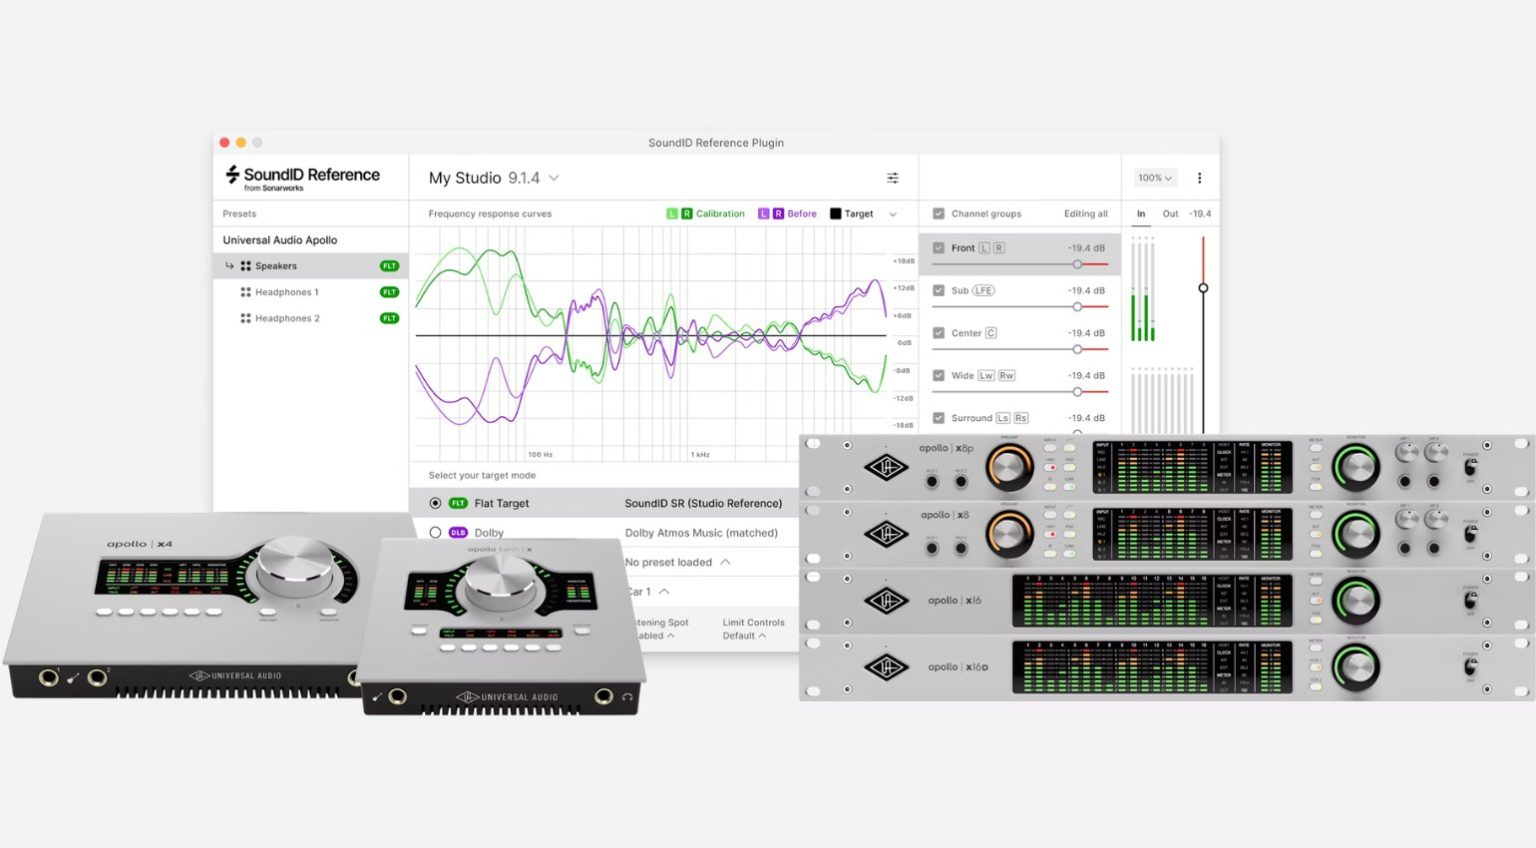Click the purple DLB badge beside Dolby
Image resolution: width=1536 pixels, height=848 pixels.
459,532
